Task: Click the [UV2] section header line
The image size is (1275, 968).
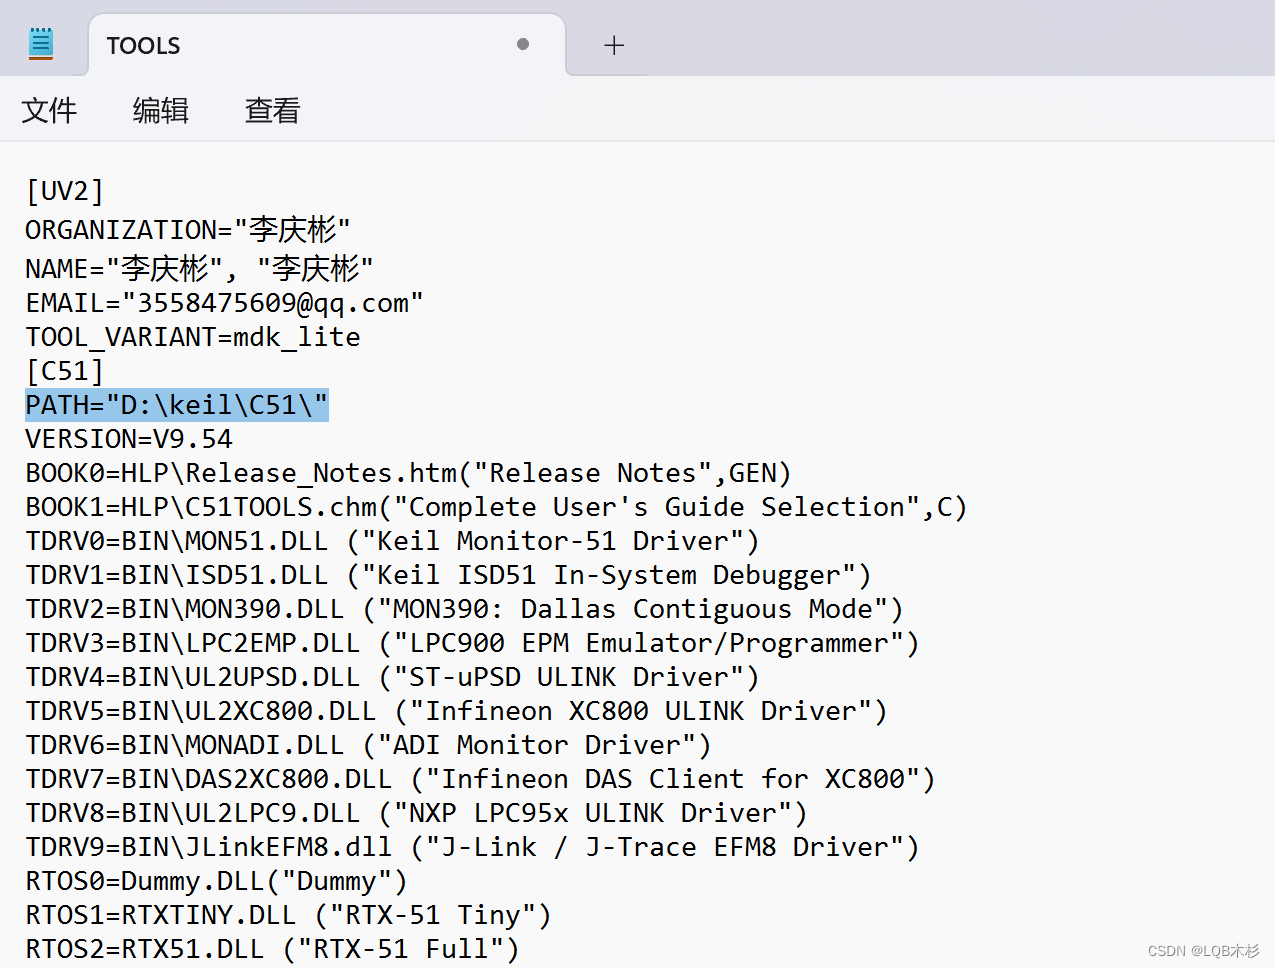Action: pyautogui.click(x=65, y=191)
